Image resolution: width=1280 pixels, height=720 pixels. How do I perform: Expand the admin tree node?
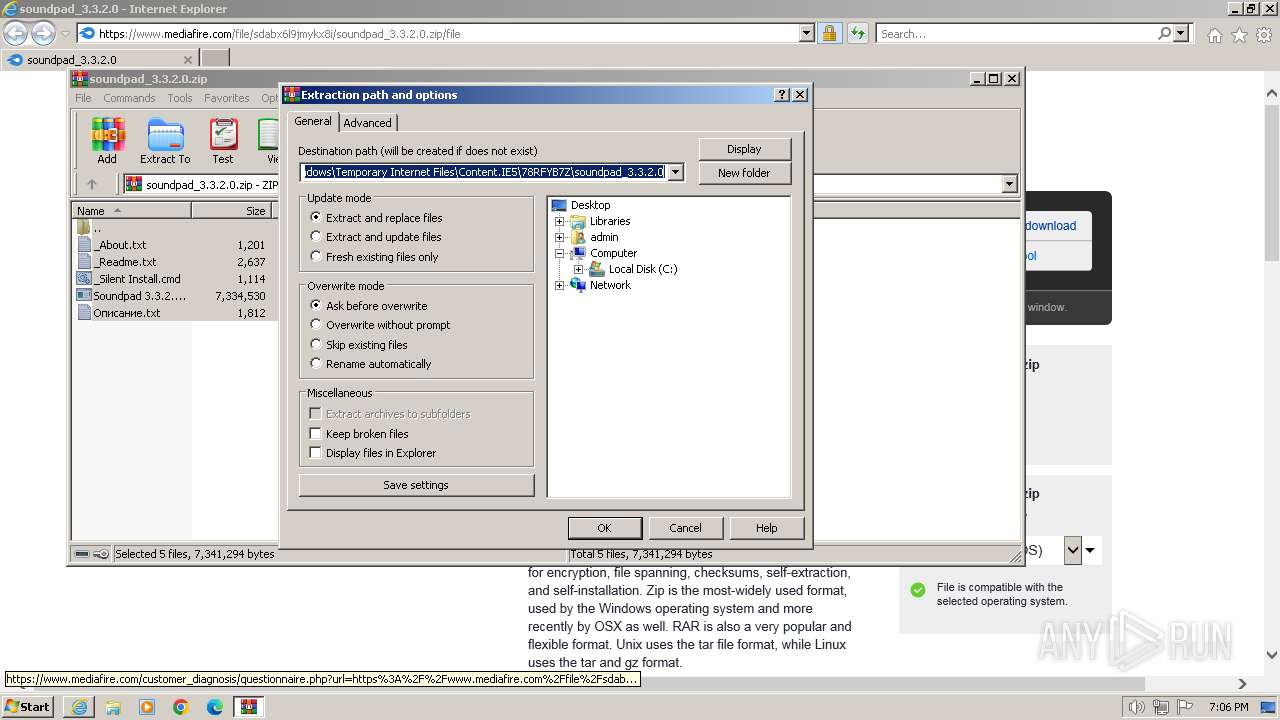coord(560,237)
